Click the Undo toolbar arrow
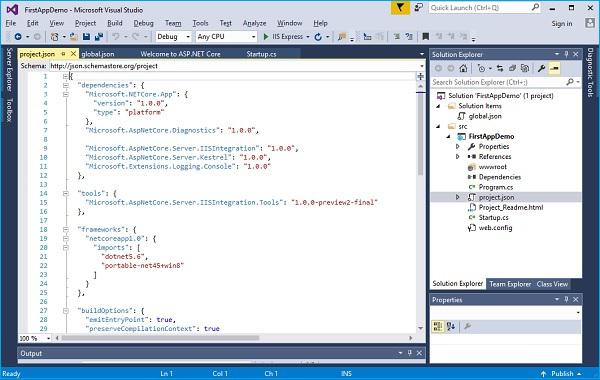This screenshot has width=600, height=380. [x=116, y=37]
